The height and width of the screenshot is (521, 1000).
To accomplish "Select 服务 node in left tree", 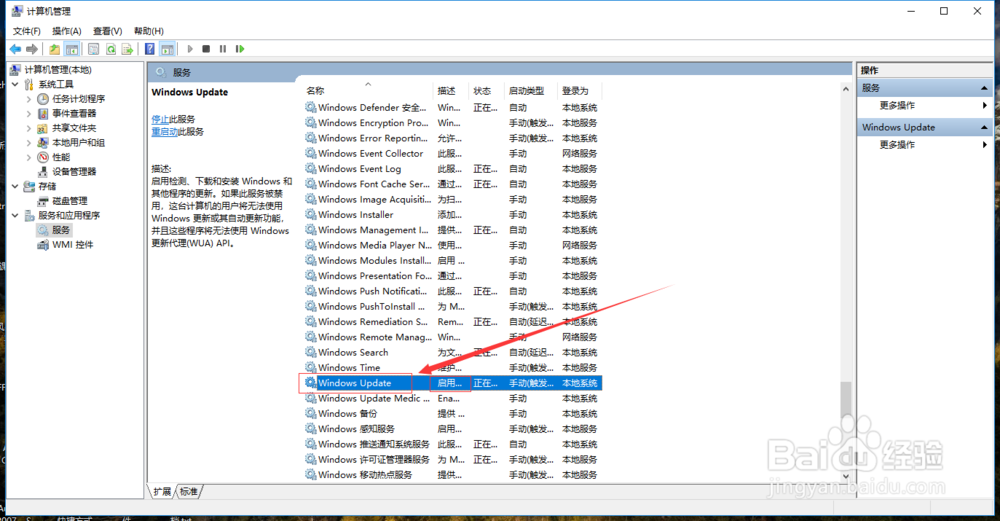I will click(61, 230).
